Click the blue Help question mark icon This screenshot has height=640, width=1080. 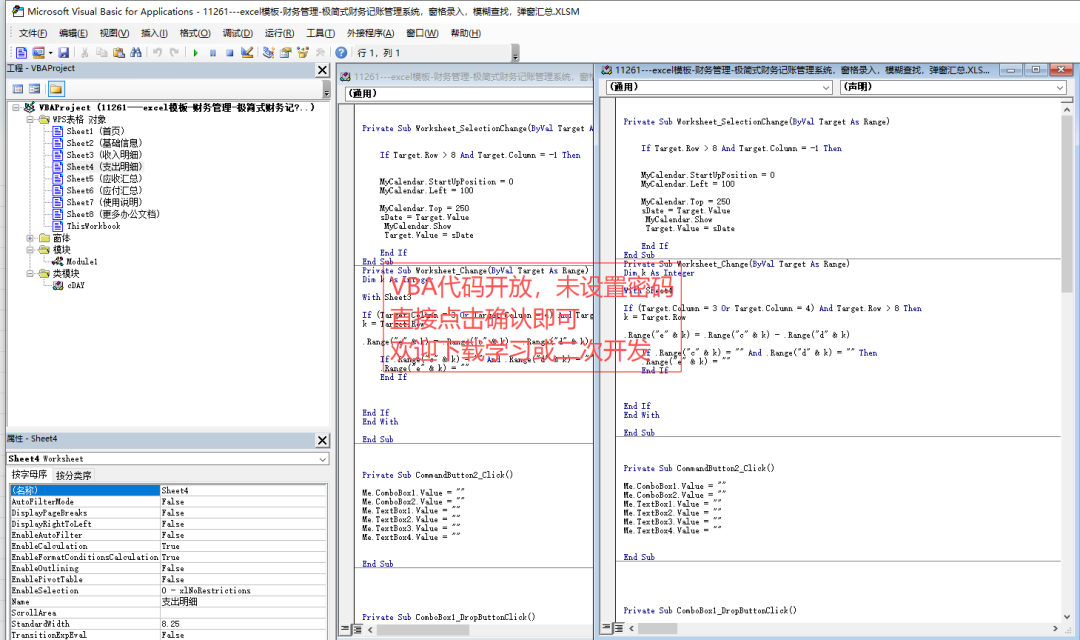pyautogui.click(x=341, y=53)
